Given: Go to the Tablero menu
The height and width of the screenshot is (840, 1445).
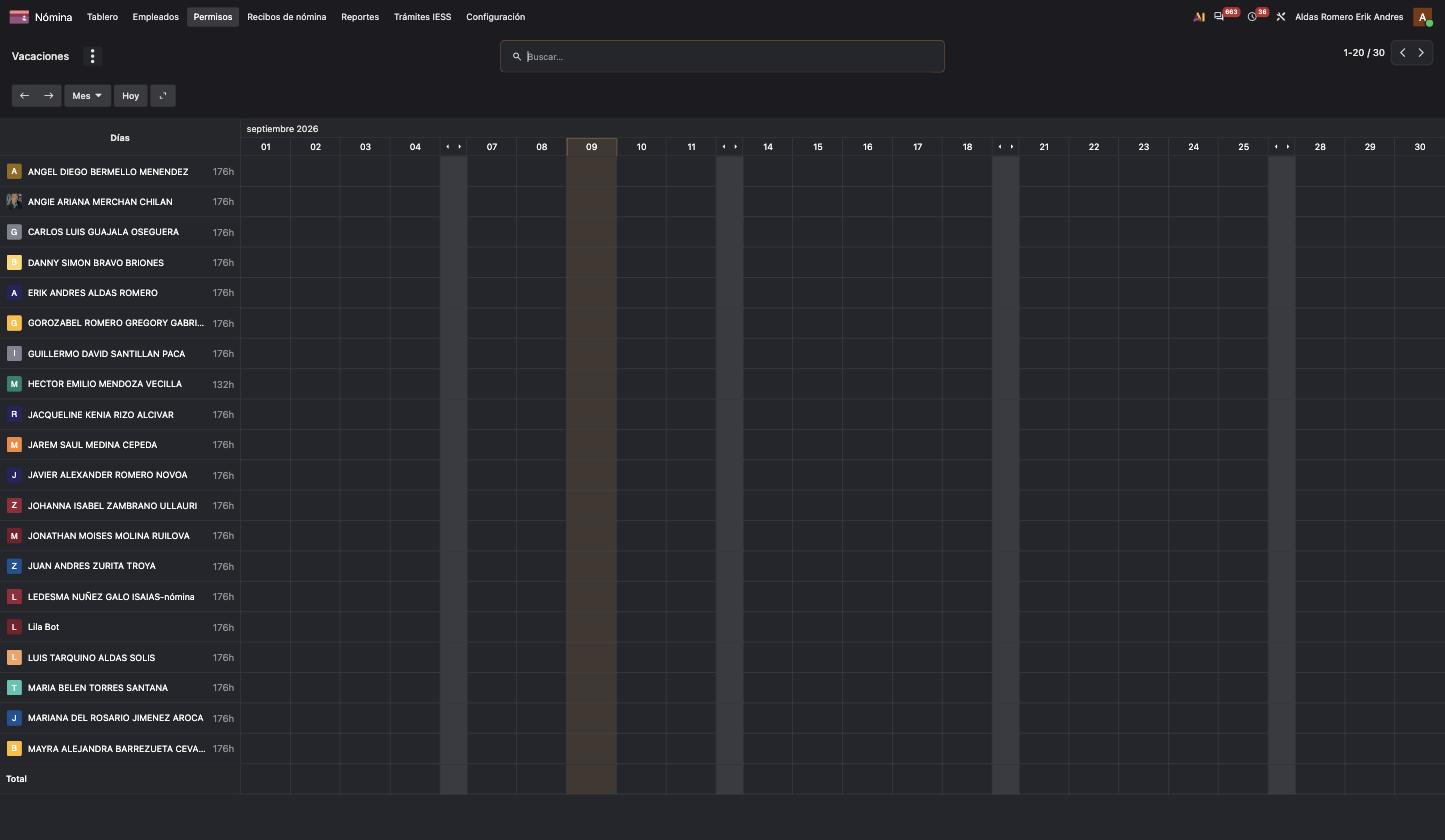Looking at the screenshot, I should coord(102,17).
